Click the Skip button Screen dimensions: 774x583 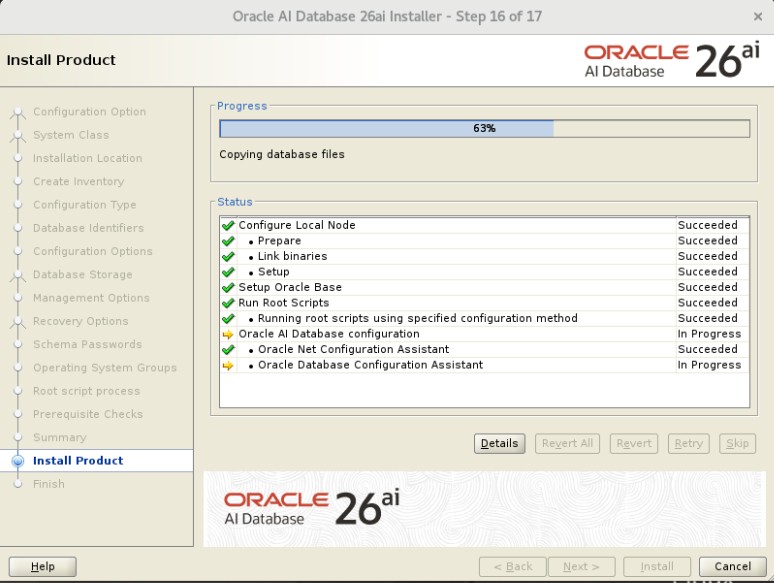pos(737,443)
